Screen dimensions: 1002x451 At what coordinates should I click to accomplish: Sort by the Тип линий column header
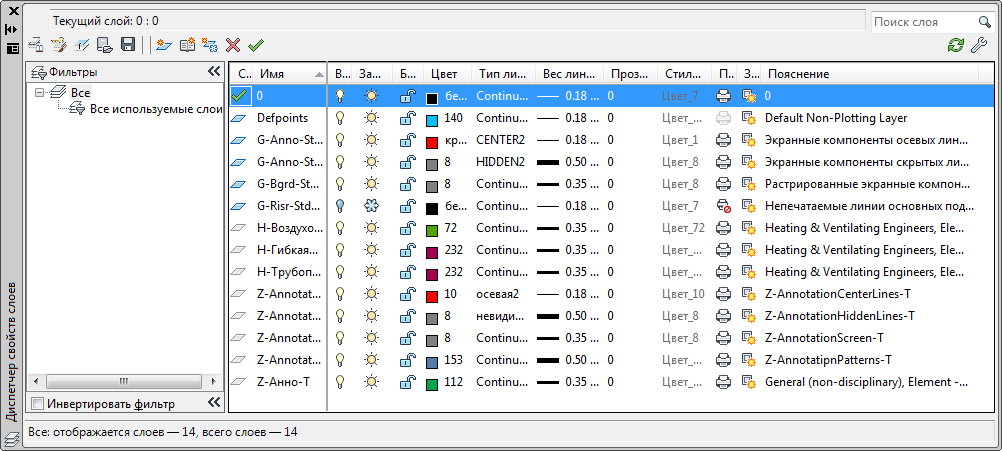click(x=504, y=74)
